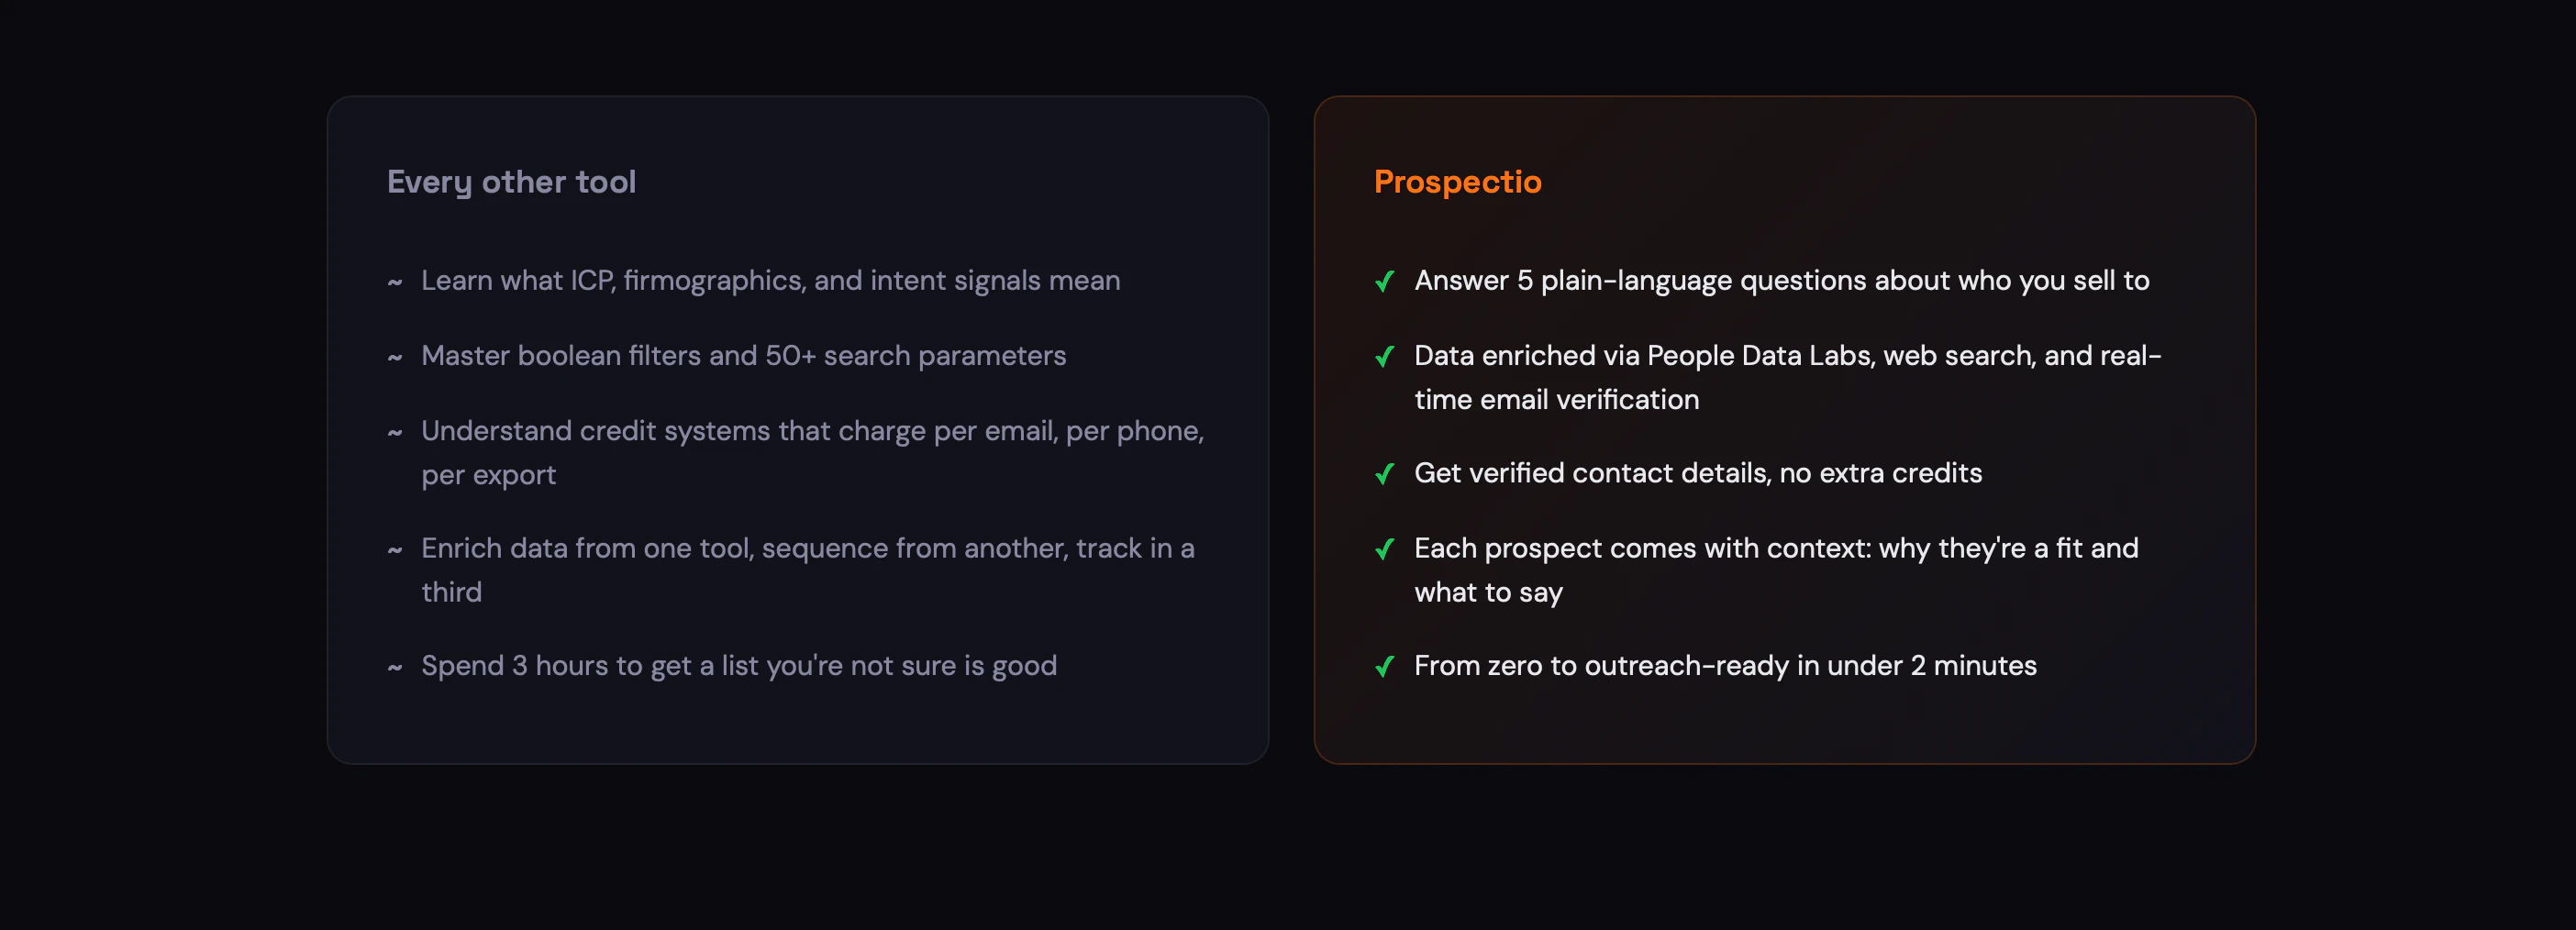Screen dimensions: 2576x930
Task: Click the tilde bullet before 'Learn what ICP'
Action: pyautogui.click(x=395, y=283)
